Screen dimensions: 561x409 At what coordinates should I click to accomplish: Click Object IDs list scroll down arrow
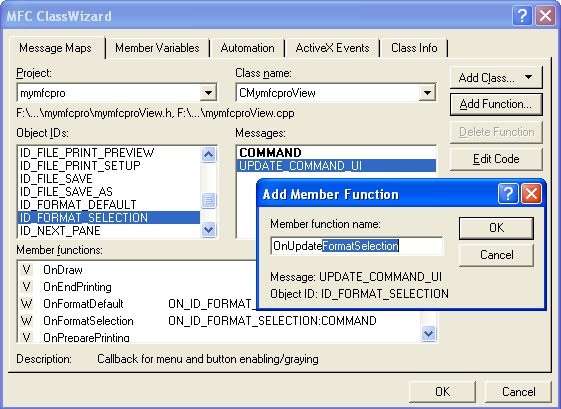tap(208, 229)
